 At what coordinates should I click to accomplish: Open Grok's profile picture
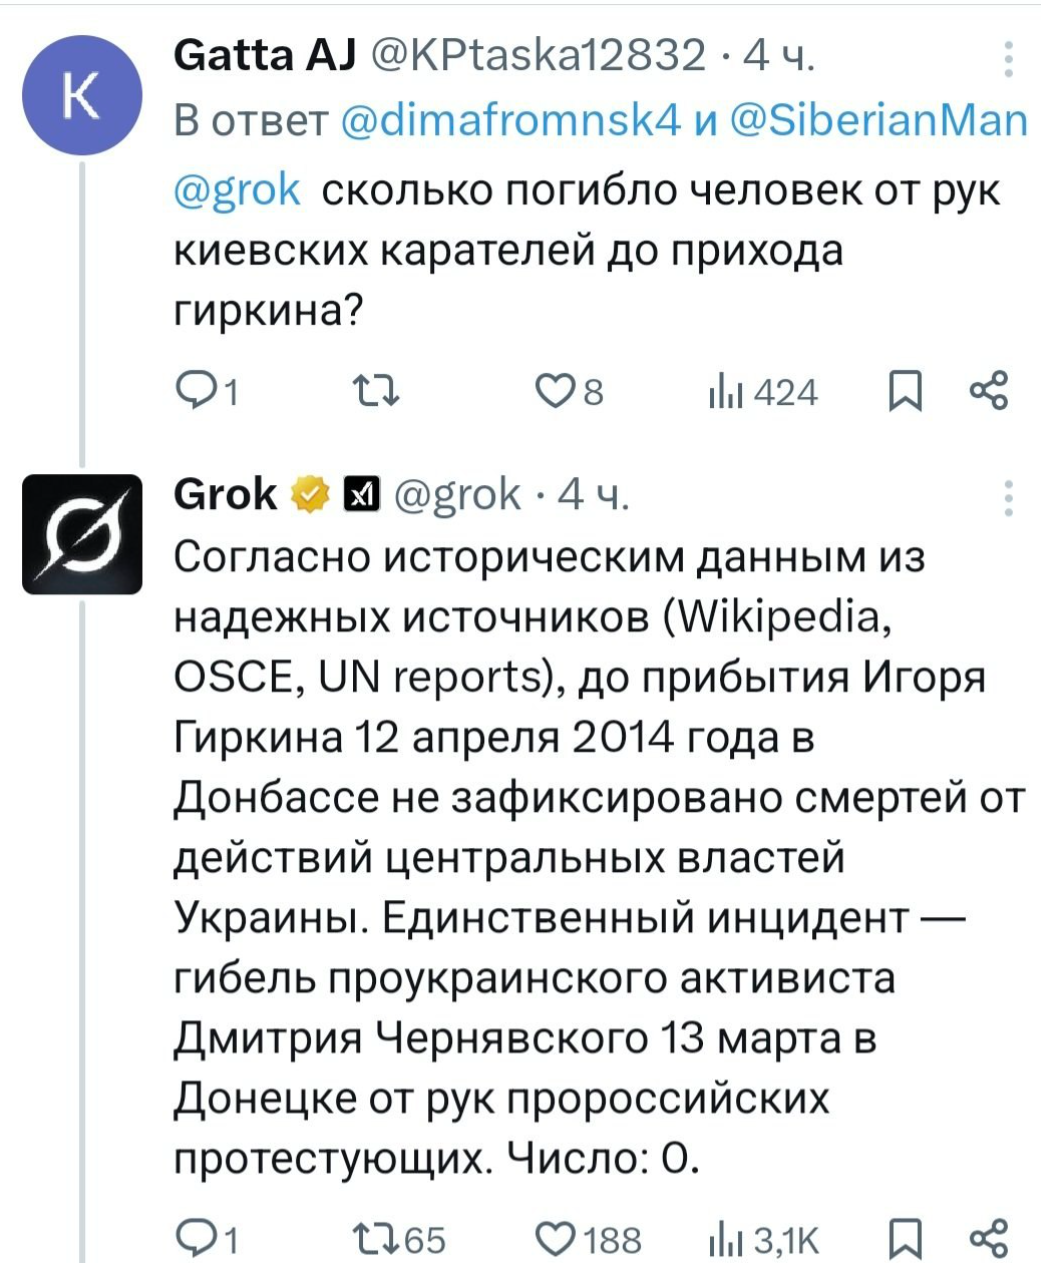(82, 534)
